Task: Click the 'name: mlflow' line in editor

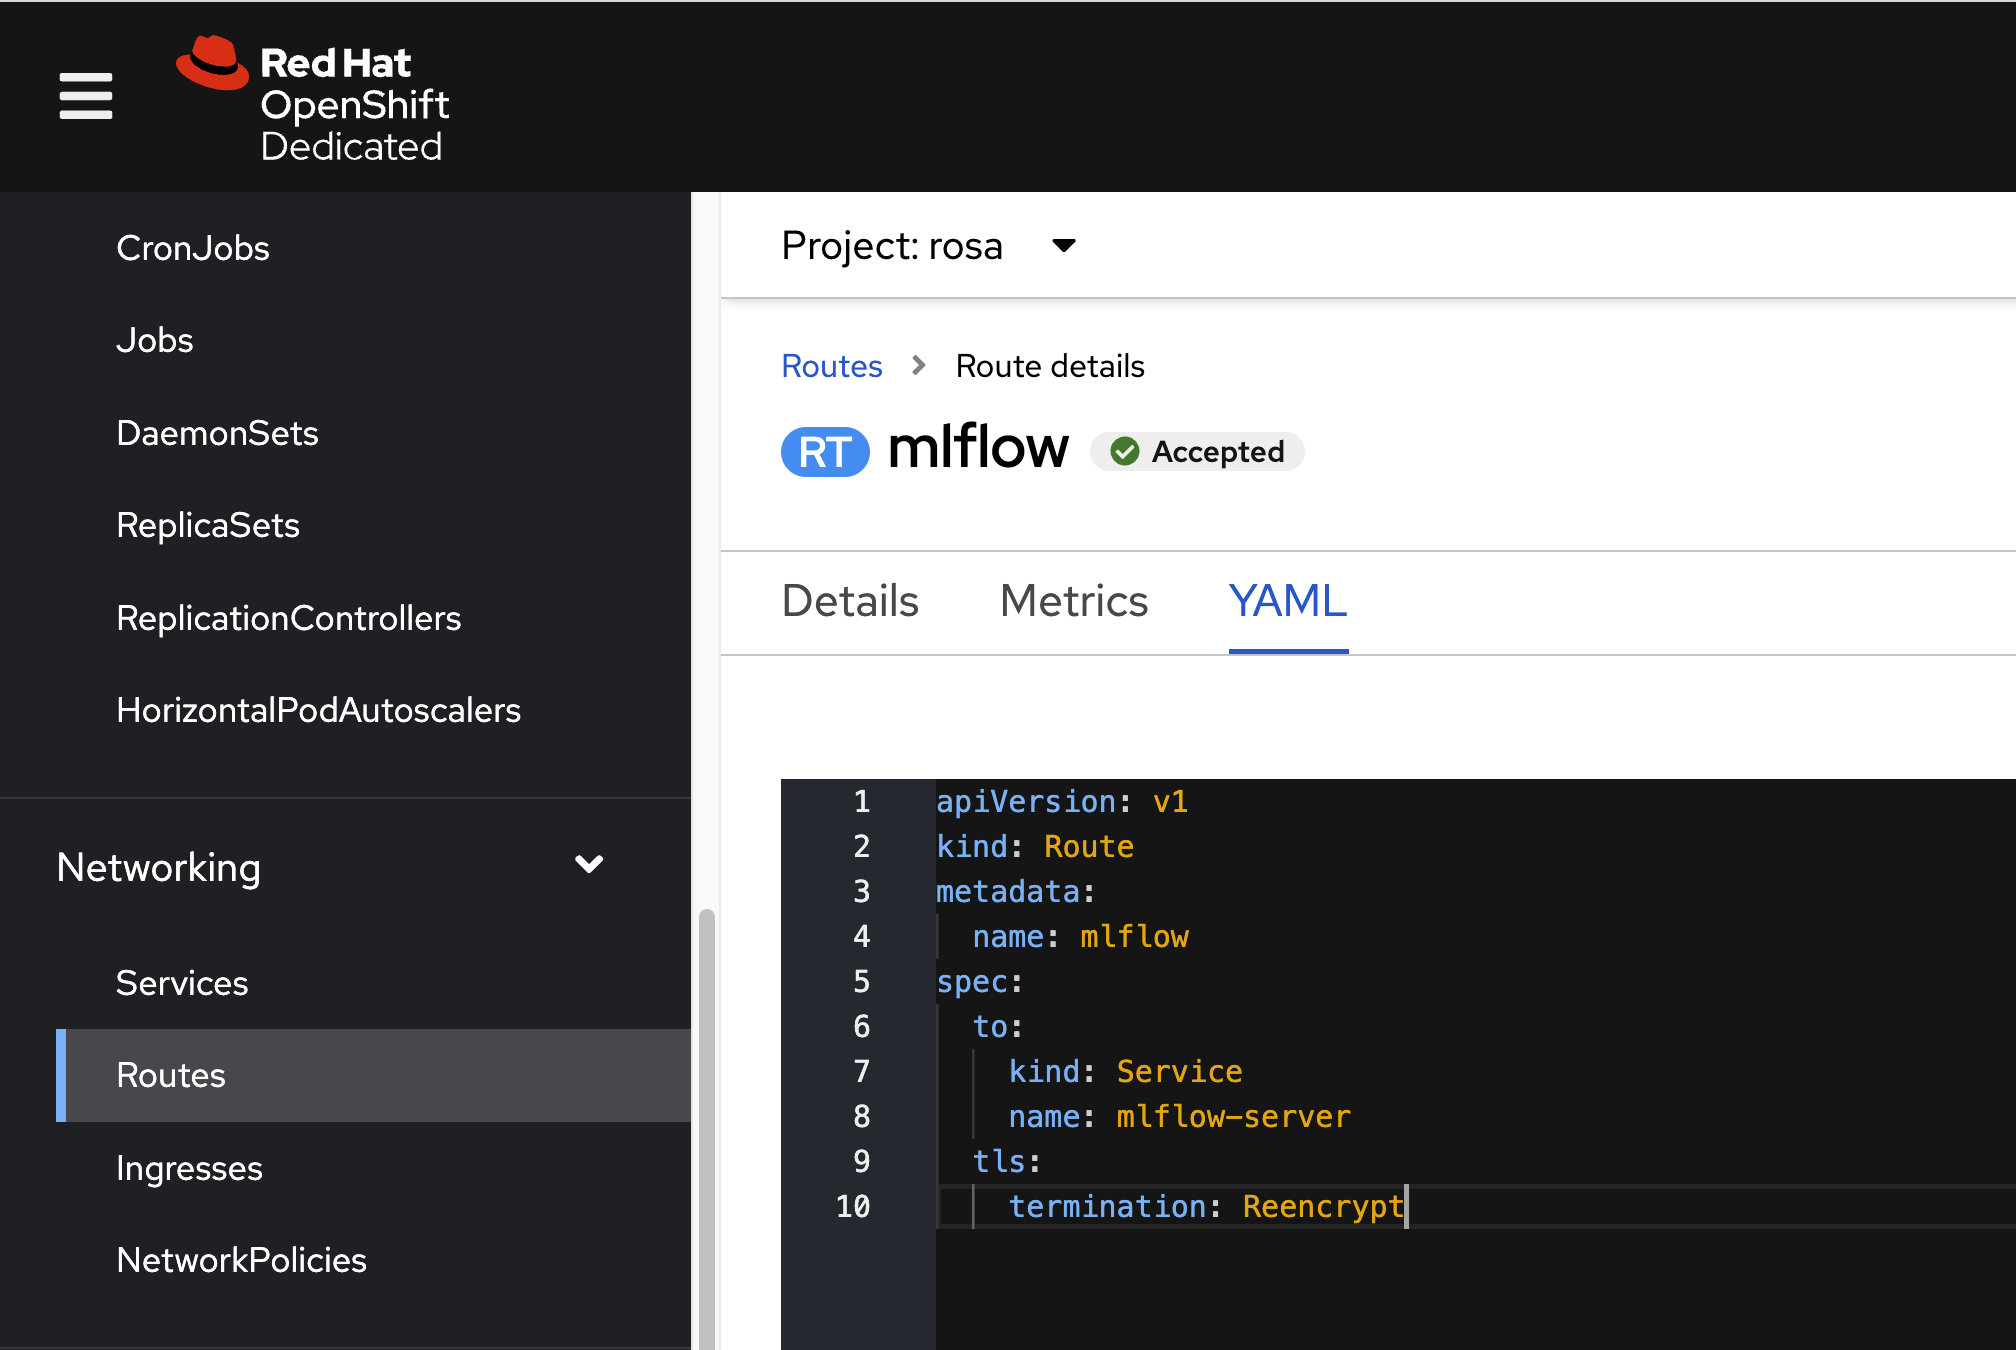Action: (x=1080, y=937)
